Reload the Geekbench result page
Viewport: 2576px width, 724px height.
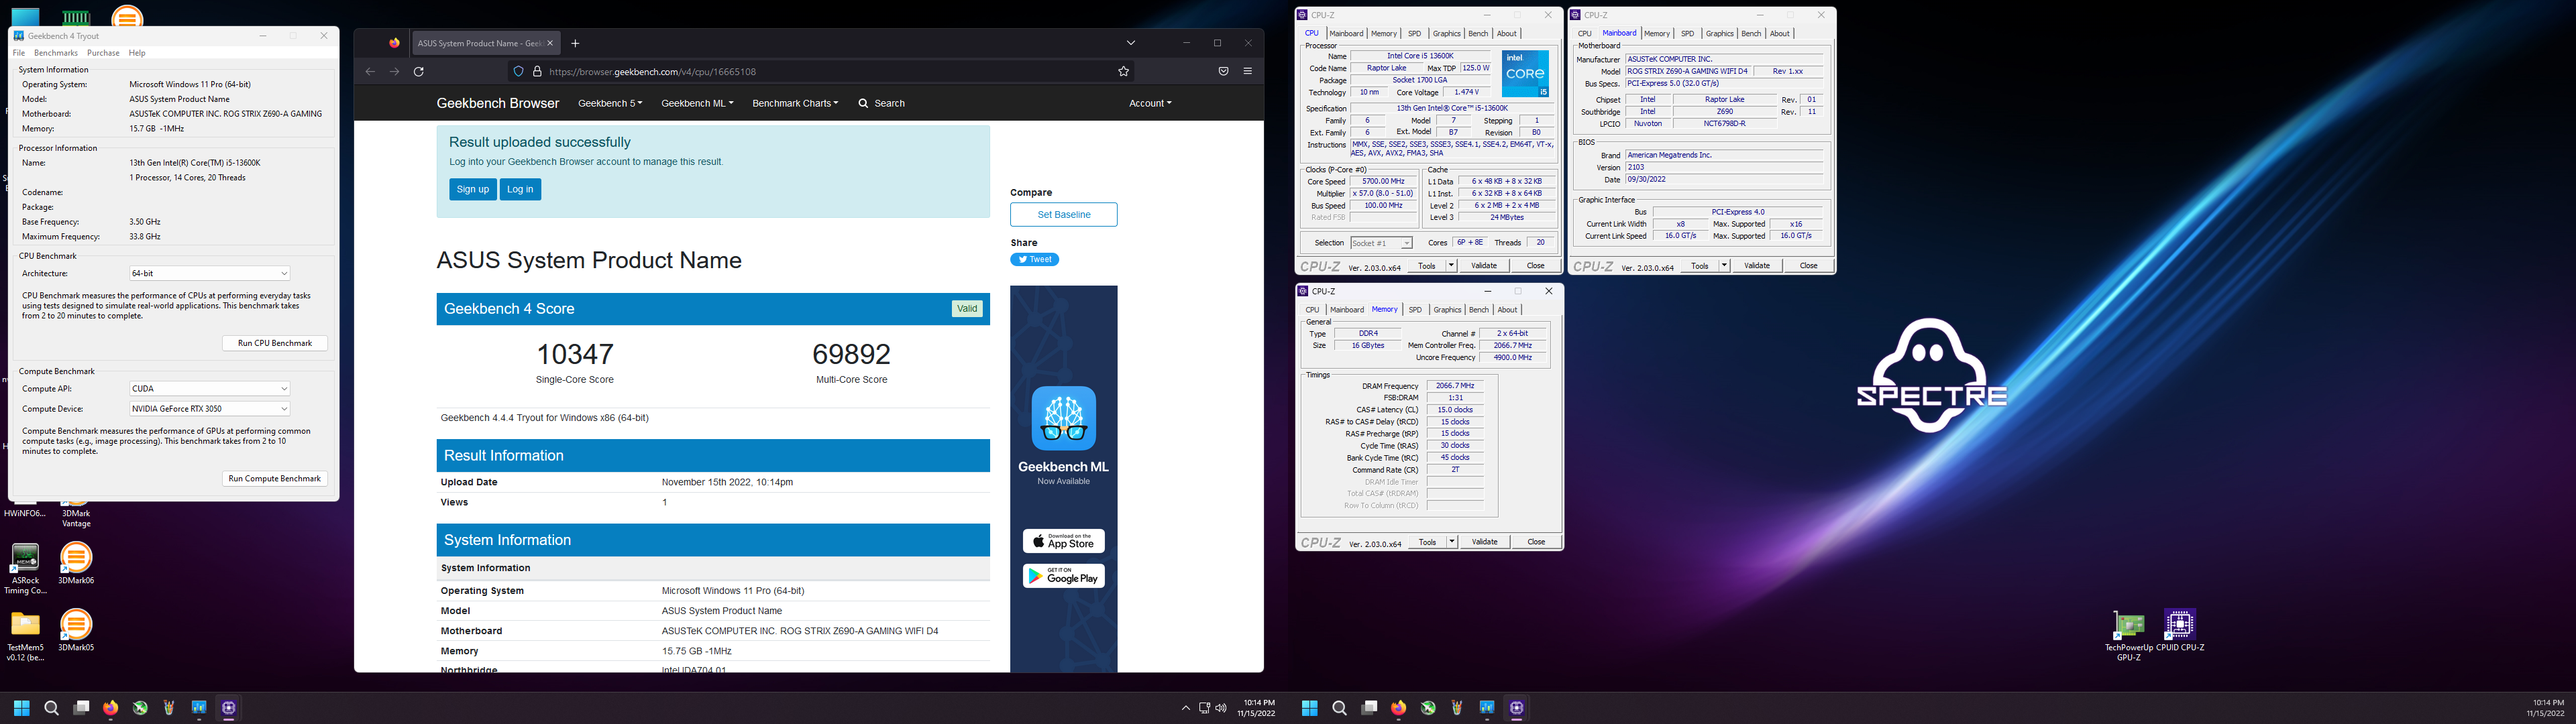click(419, 71)
